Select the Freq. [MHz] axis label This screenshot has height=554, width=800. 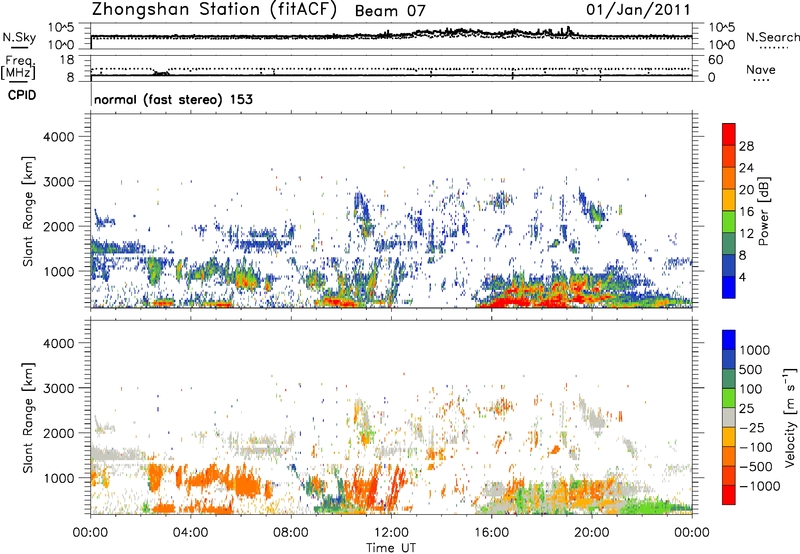coord(18,67)
